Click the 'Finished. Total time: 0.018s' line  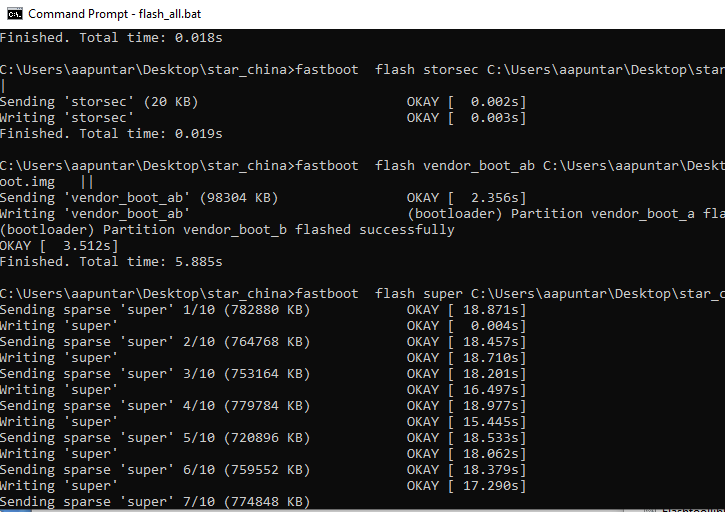111,37
